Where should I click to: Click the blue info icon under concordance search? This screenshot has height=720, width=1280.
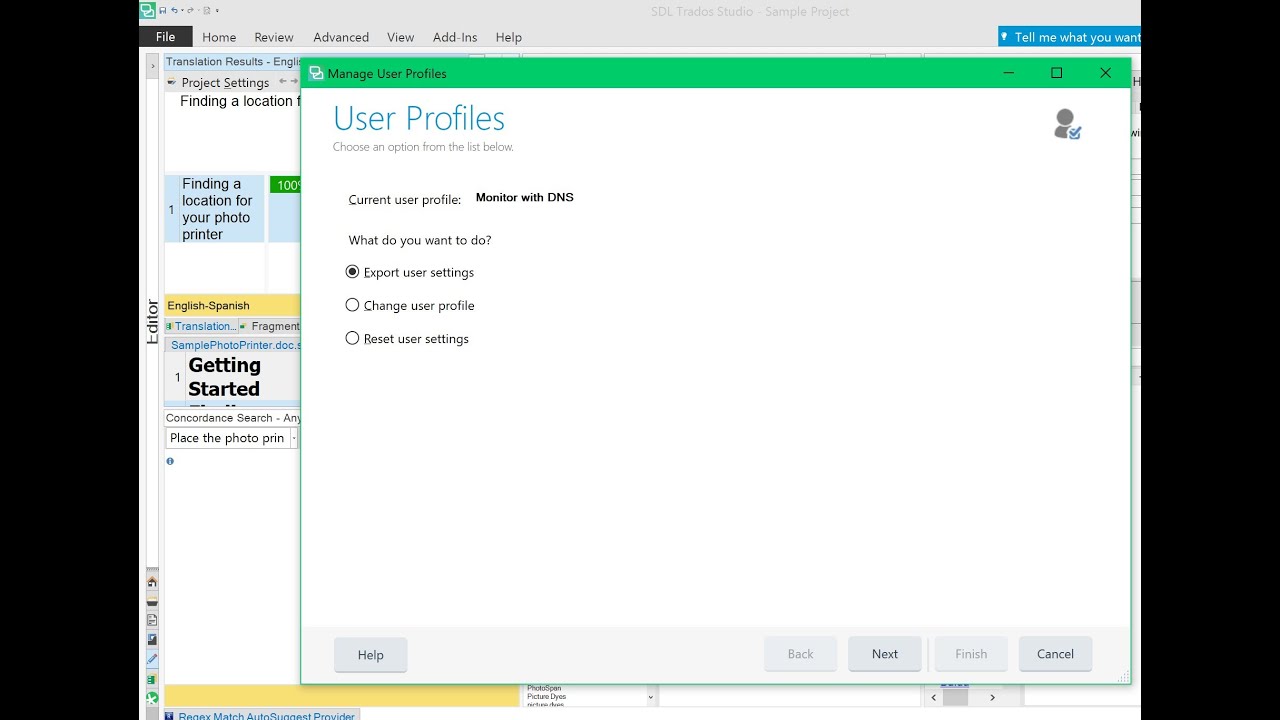(170, 461)
